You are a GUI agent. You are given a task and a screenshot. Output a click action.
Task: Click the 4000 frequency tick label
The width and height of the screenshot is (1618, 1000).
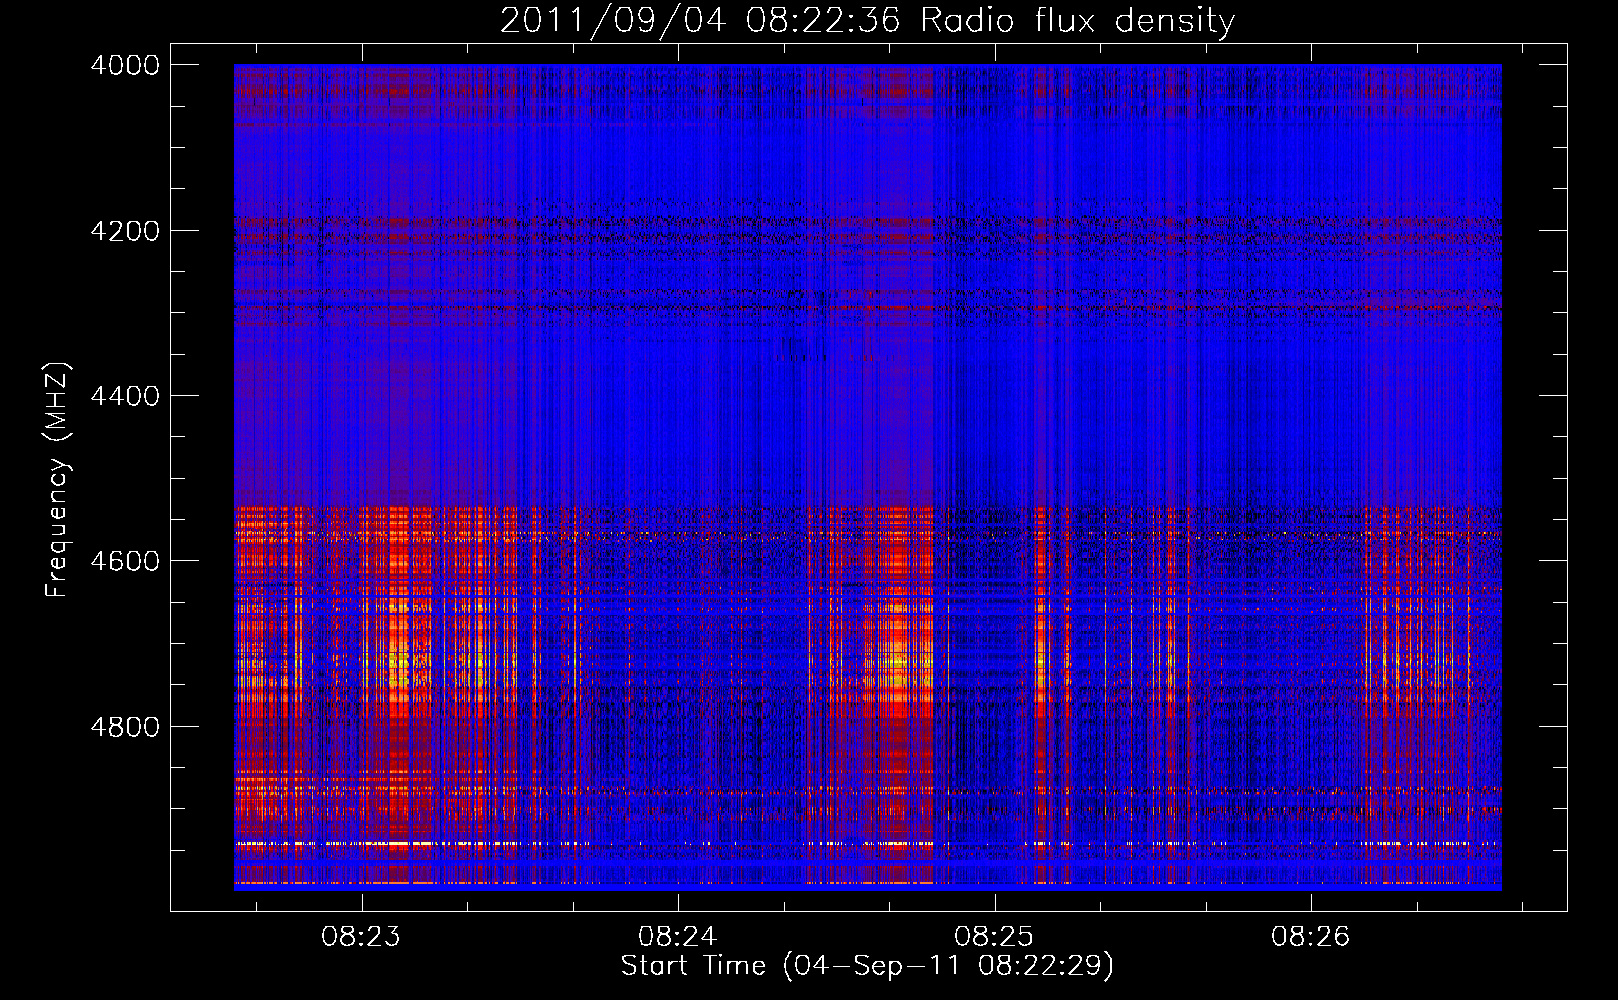pos(124,65)
